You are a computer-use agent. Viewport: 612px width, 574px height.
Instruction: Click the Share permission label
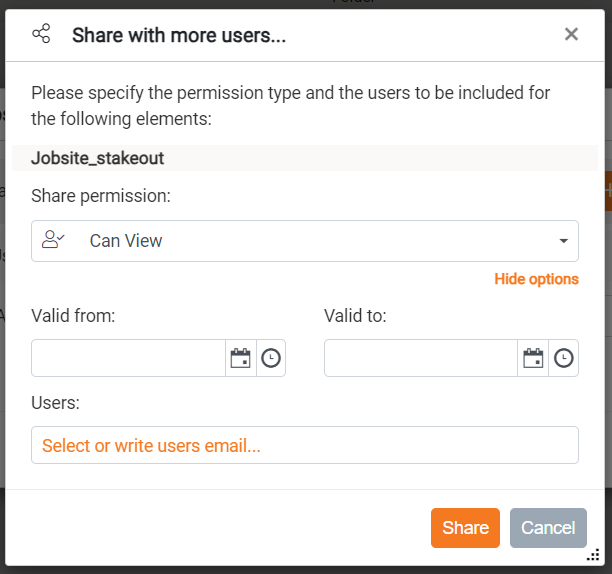coord(101,195)
